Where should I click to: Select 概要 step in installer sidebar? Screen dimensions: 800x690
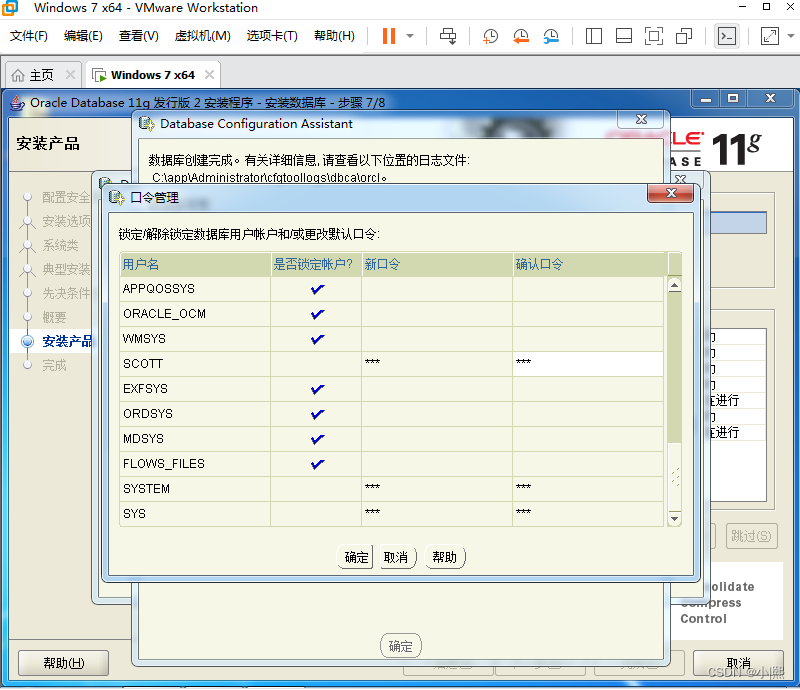click(x=54, y=317)
